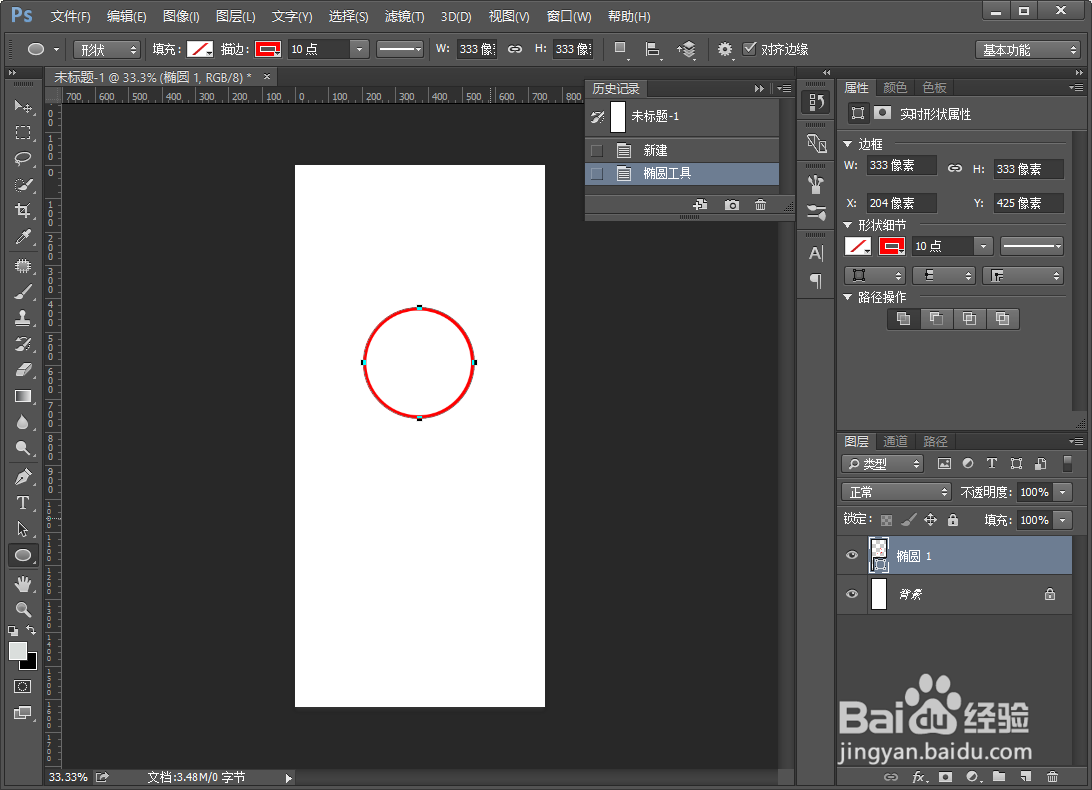Screen dimensions: 1092x790
Task: Create new snapshot in History panel
Action: coord(731,205)
